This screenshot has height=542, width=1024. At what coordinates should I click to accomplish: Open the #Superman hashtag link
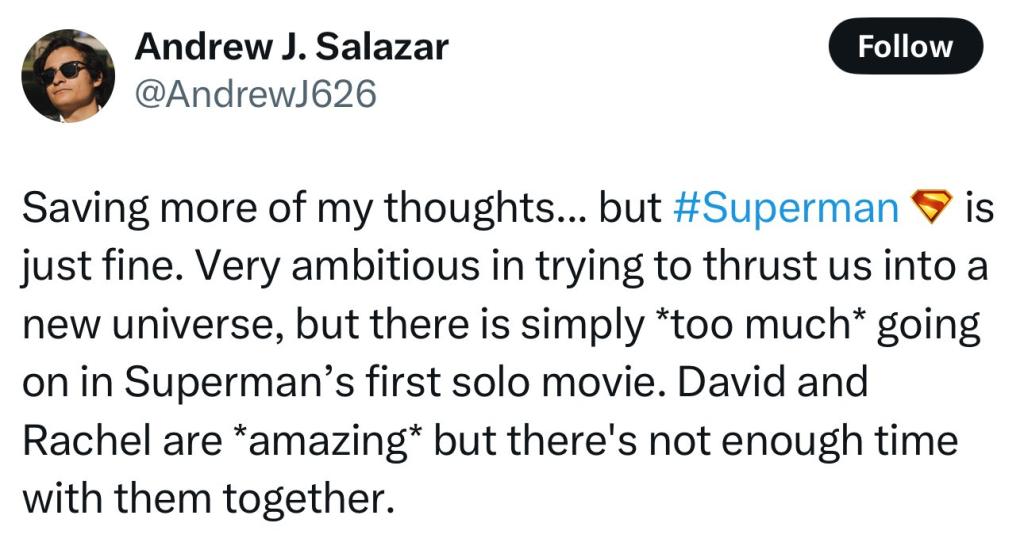(786, 208)
